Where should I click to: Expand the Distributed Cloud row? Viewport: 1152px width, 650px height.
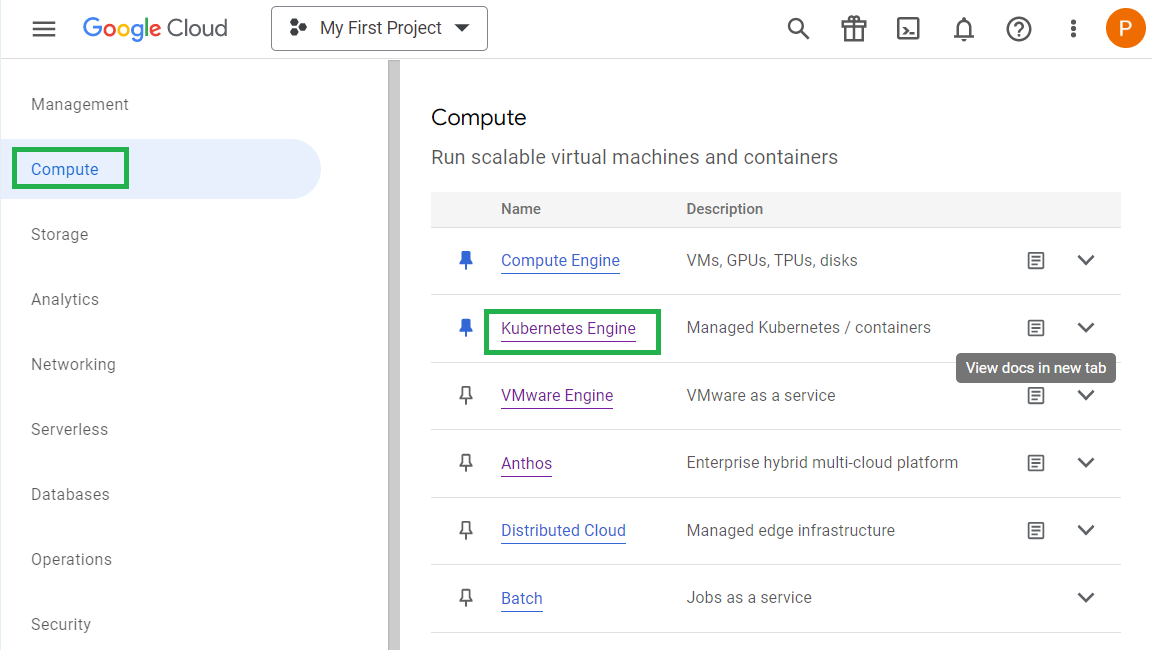[1086, 530]
